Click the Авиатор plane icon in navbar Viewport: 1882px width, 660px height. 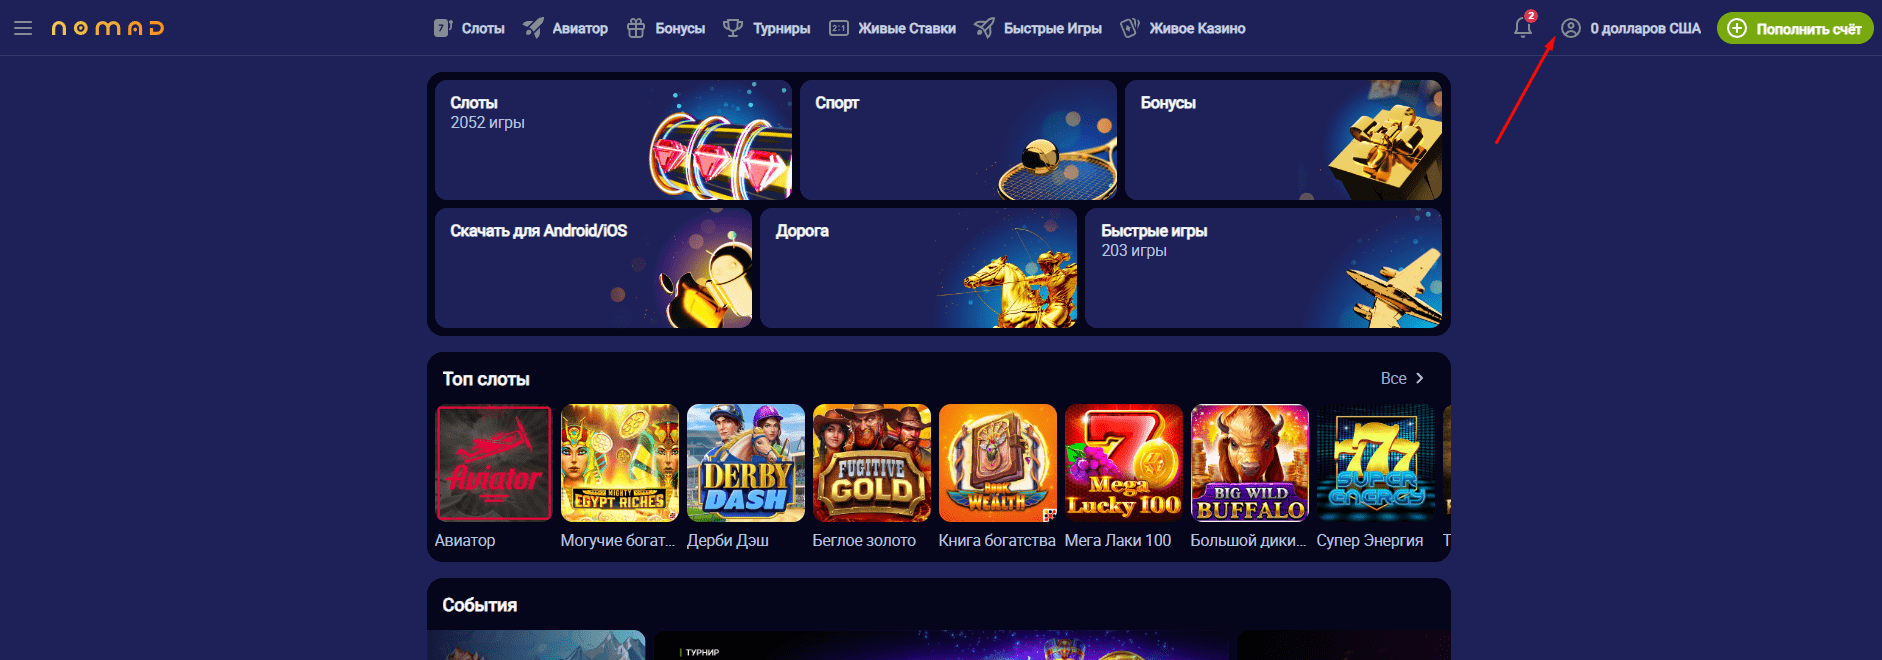click(x=534, y=28)
